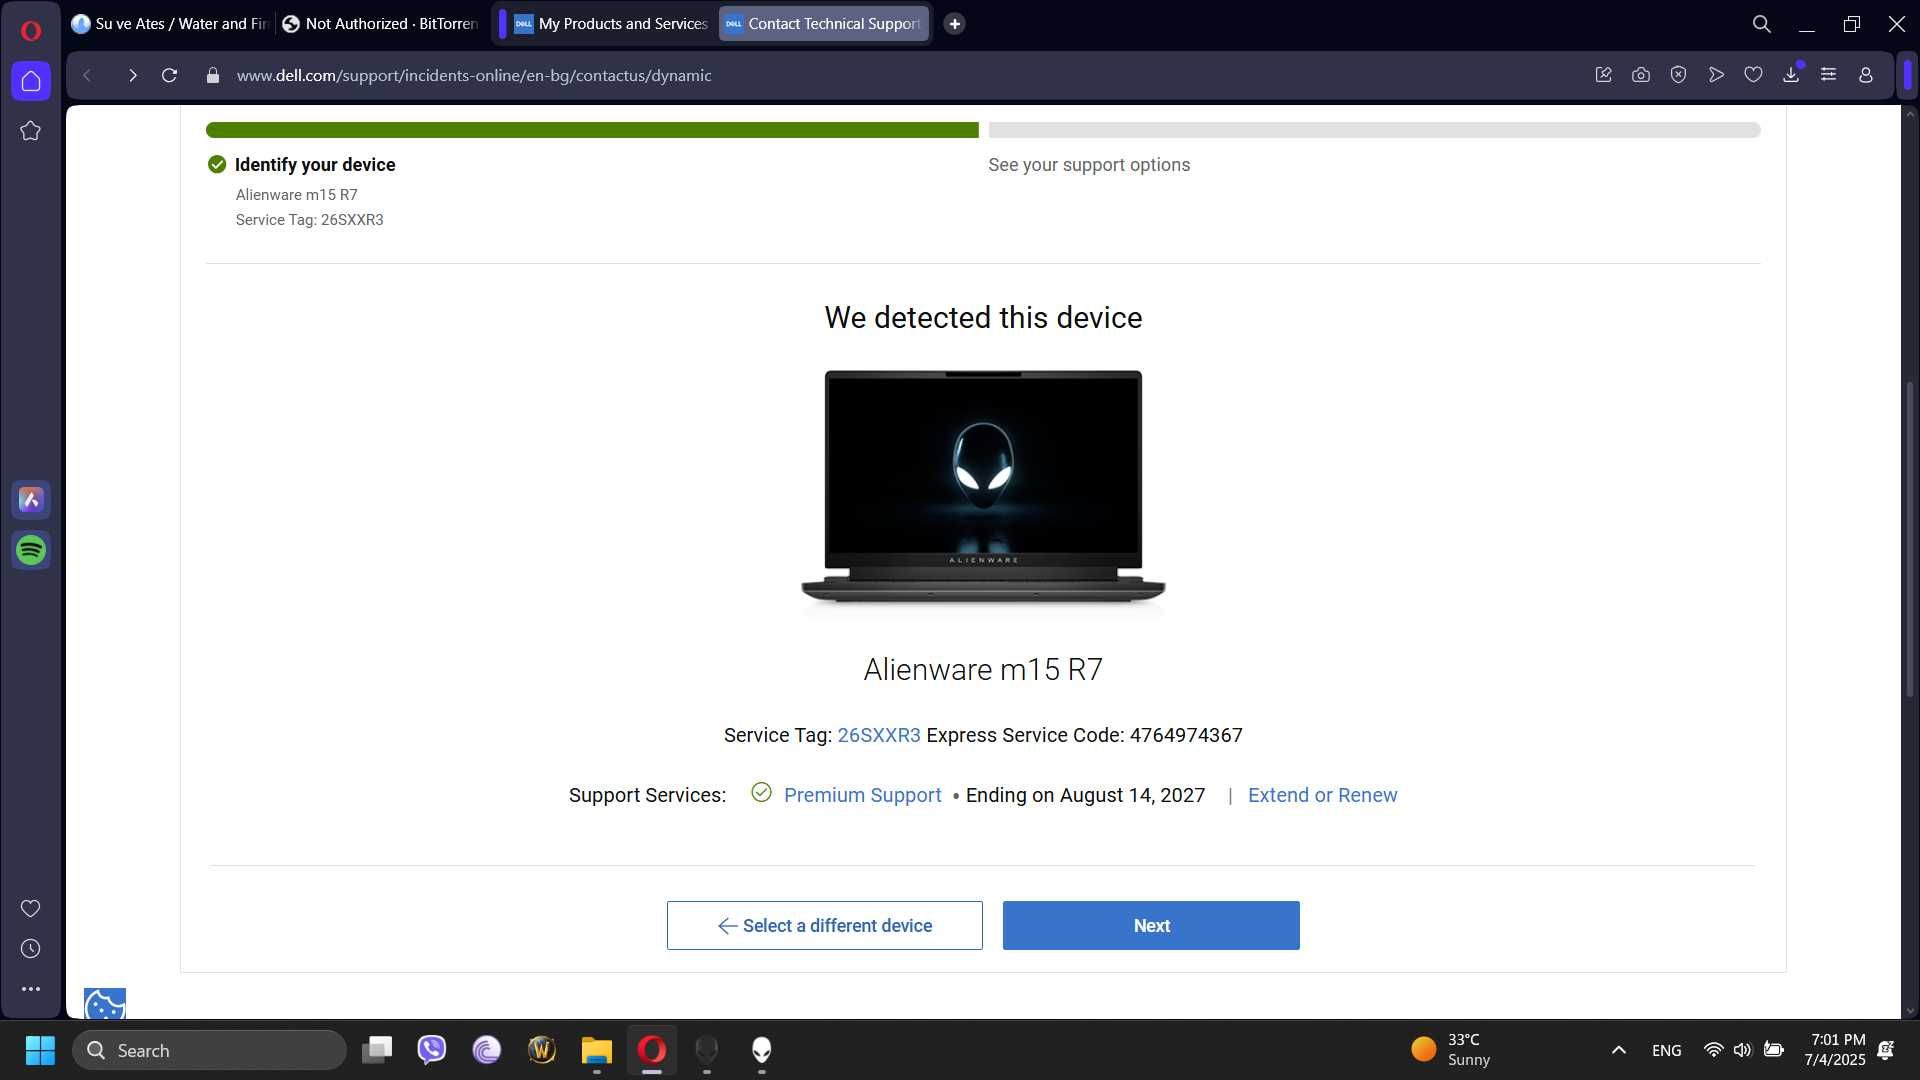Open the cookie preferences icon
The image size is (1920, 1080).
[x=105, y=1004]
